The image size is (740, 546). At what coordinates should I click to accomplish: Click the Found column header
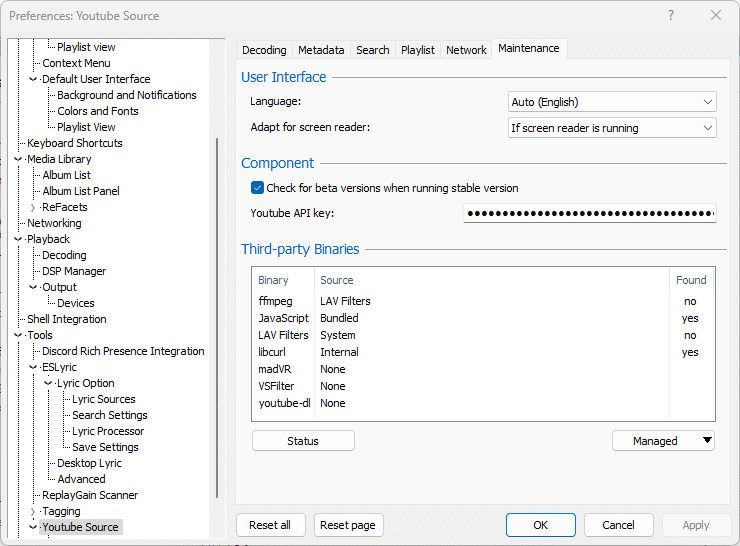691,280
